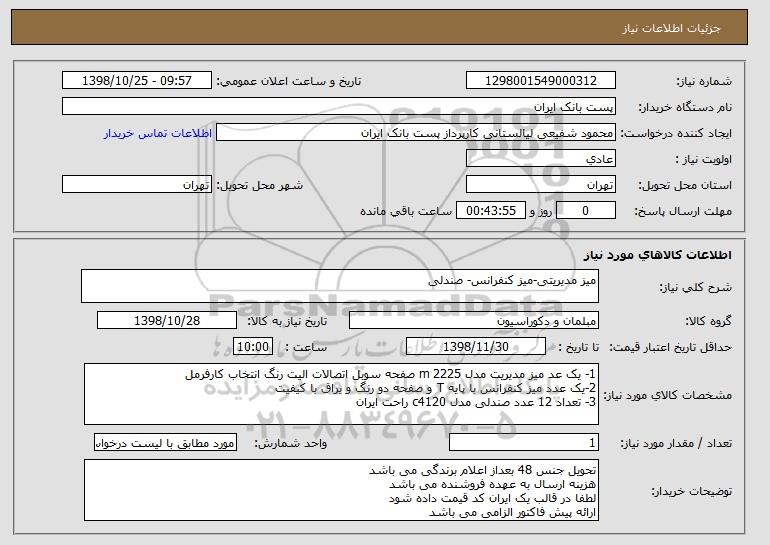Click the price validity date 1398/11/30

476,347
